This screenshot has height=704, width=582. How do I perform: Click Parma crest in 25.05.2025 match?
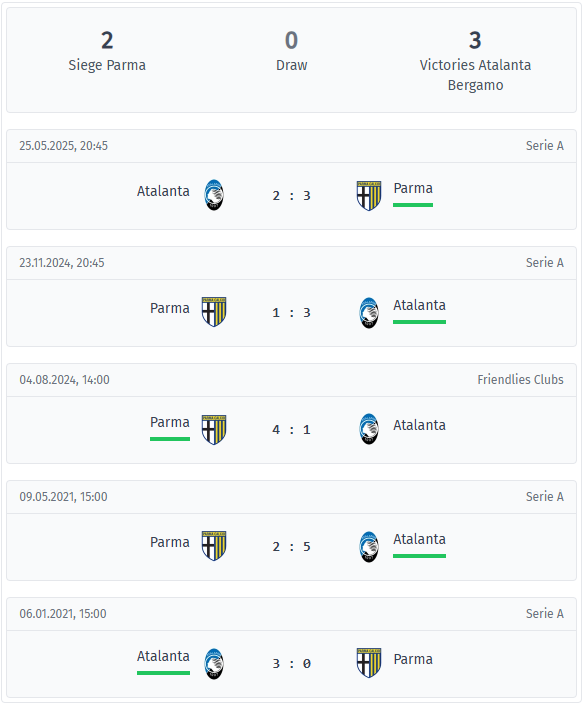[369, 195]
